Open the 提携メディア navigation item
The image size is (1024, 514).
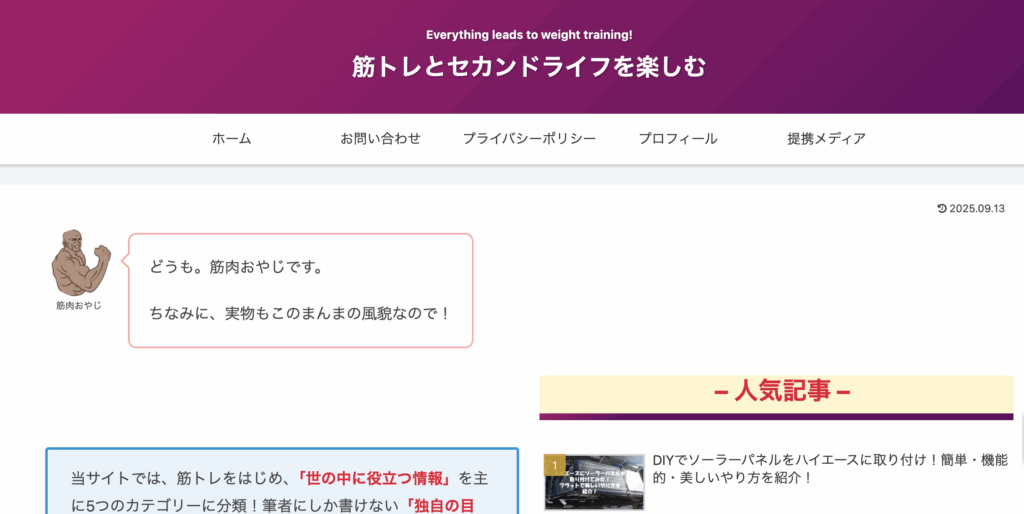826,139
